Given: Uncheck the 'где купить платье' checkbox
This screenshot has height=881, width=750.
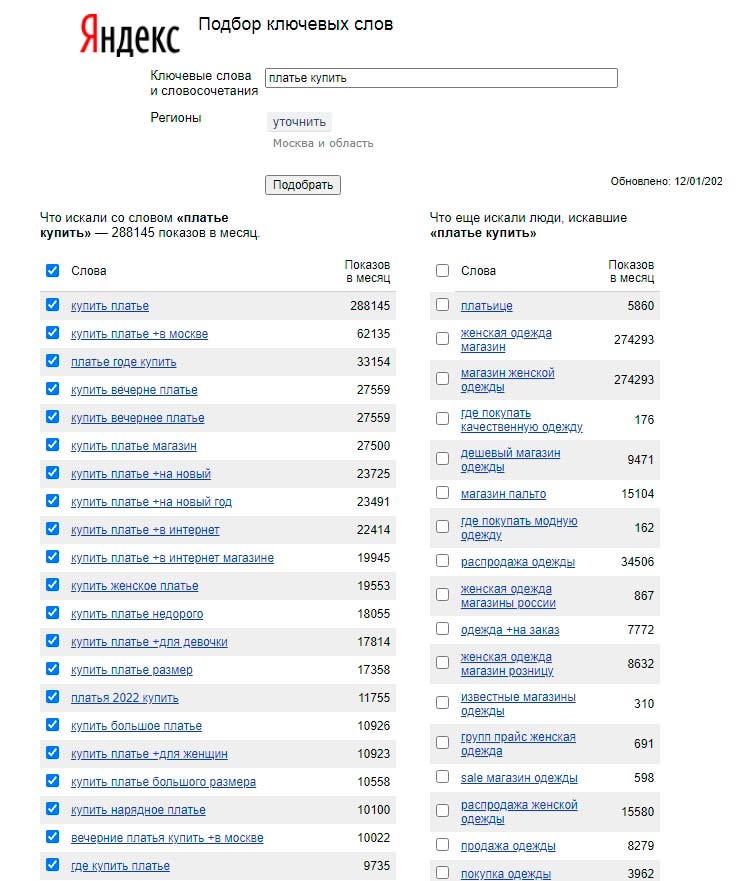Looking at the screenshot, I should click(x=53, y=865).
